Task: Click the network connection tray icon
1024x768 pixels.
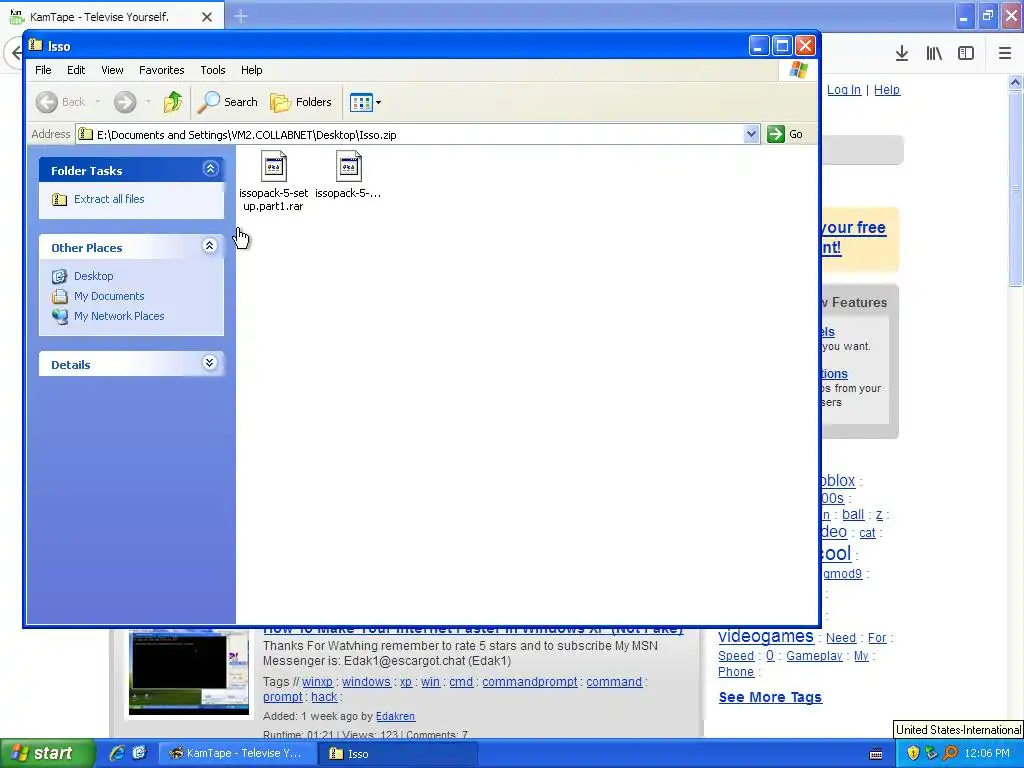Action: [931, 753]
